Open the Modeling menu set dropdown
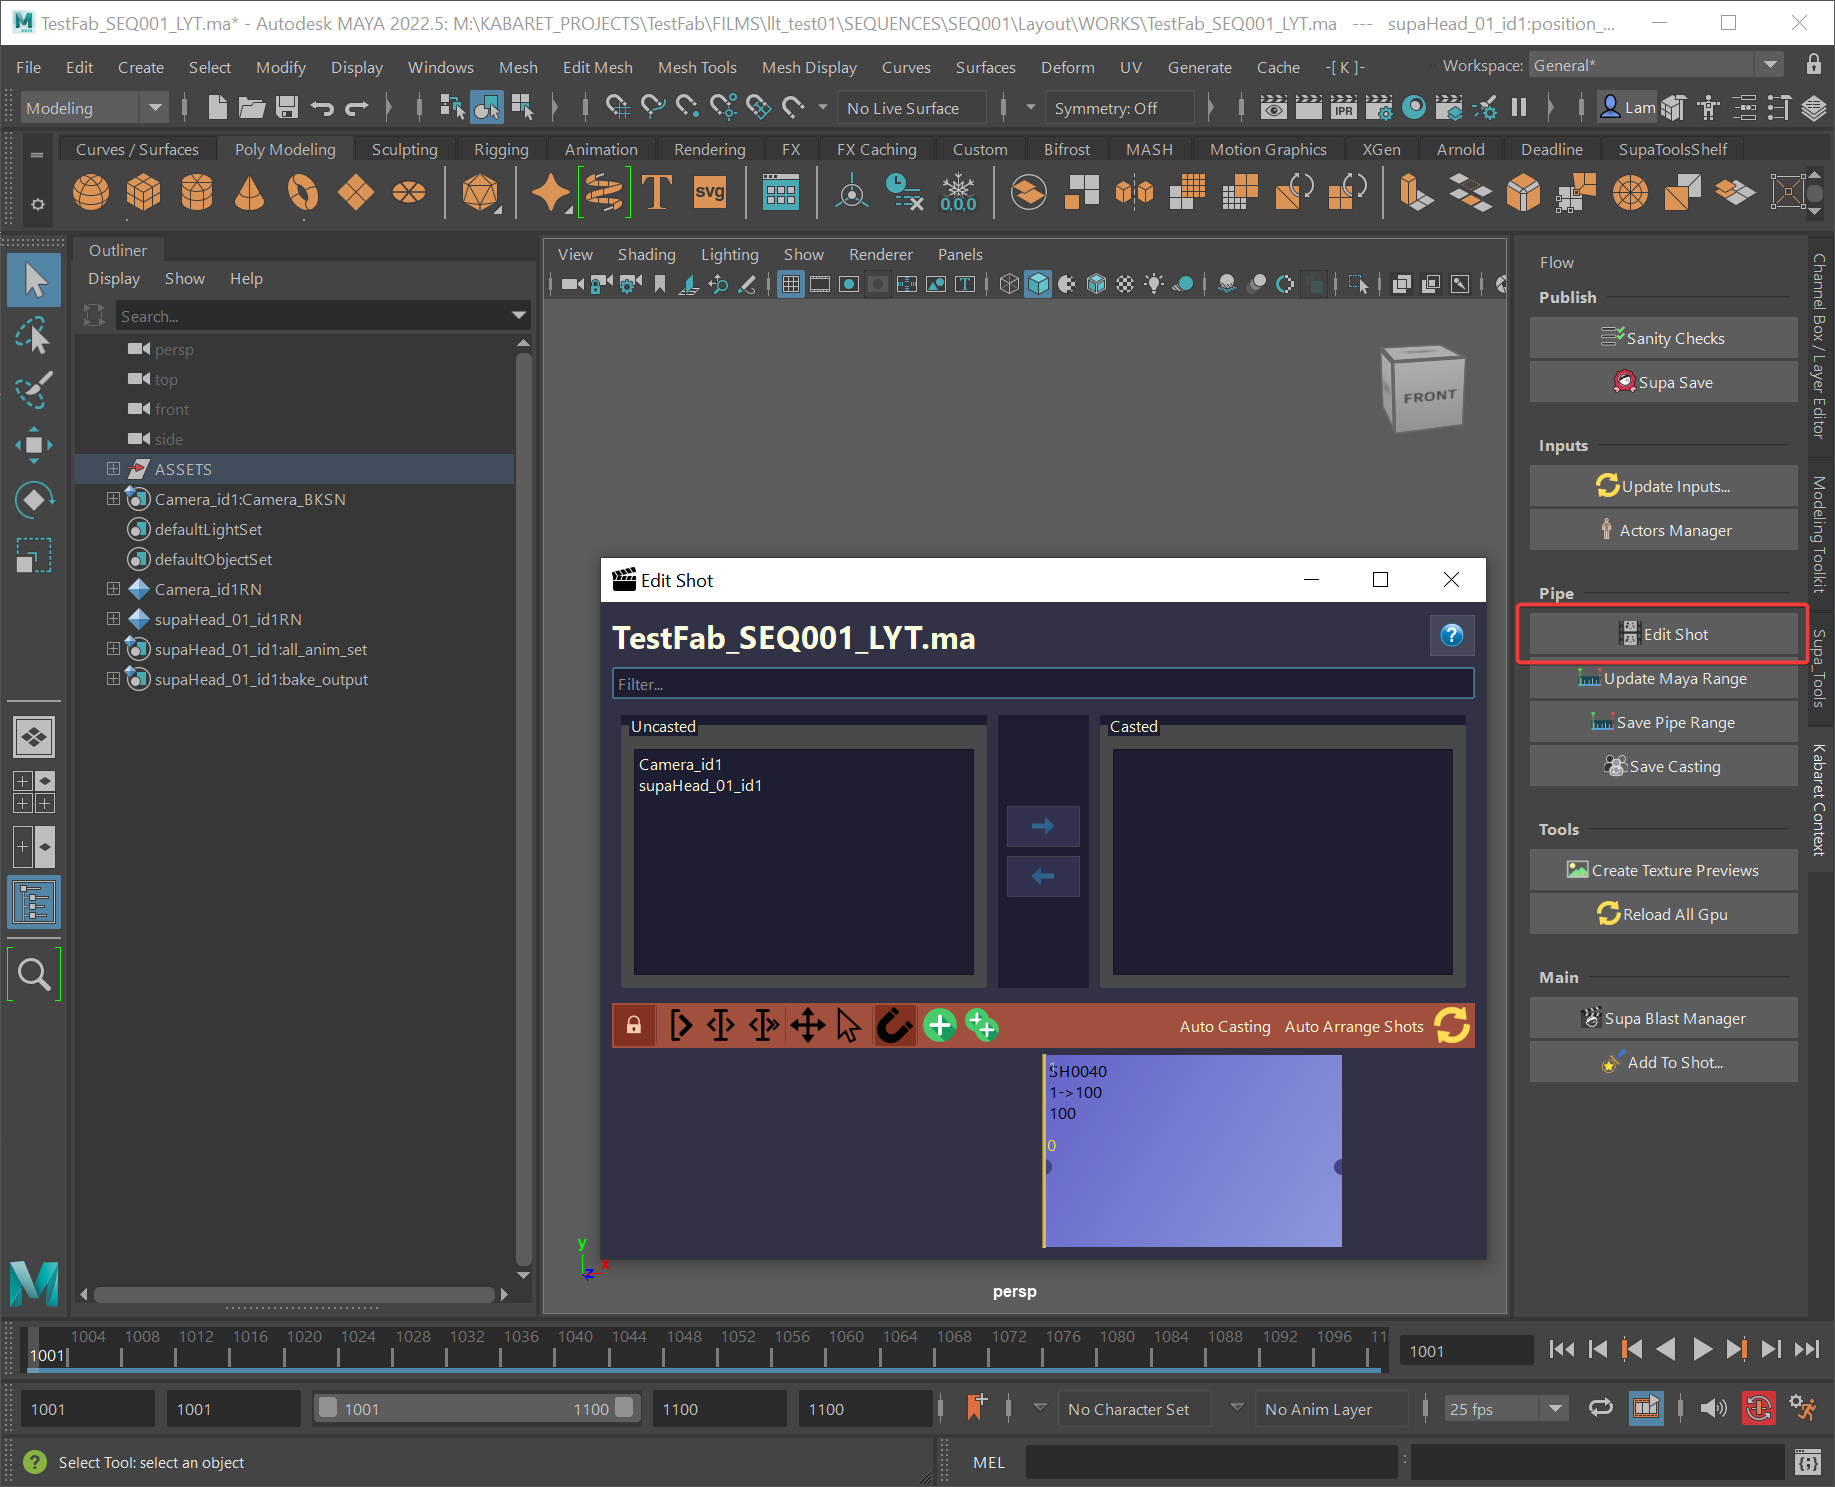 pos(94,108)
